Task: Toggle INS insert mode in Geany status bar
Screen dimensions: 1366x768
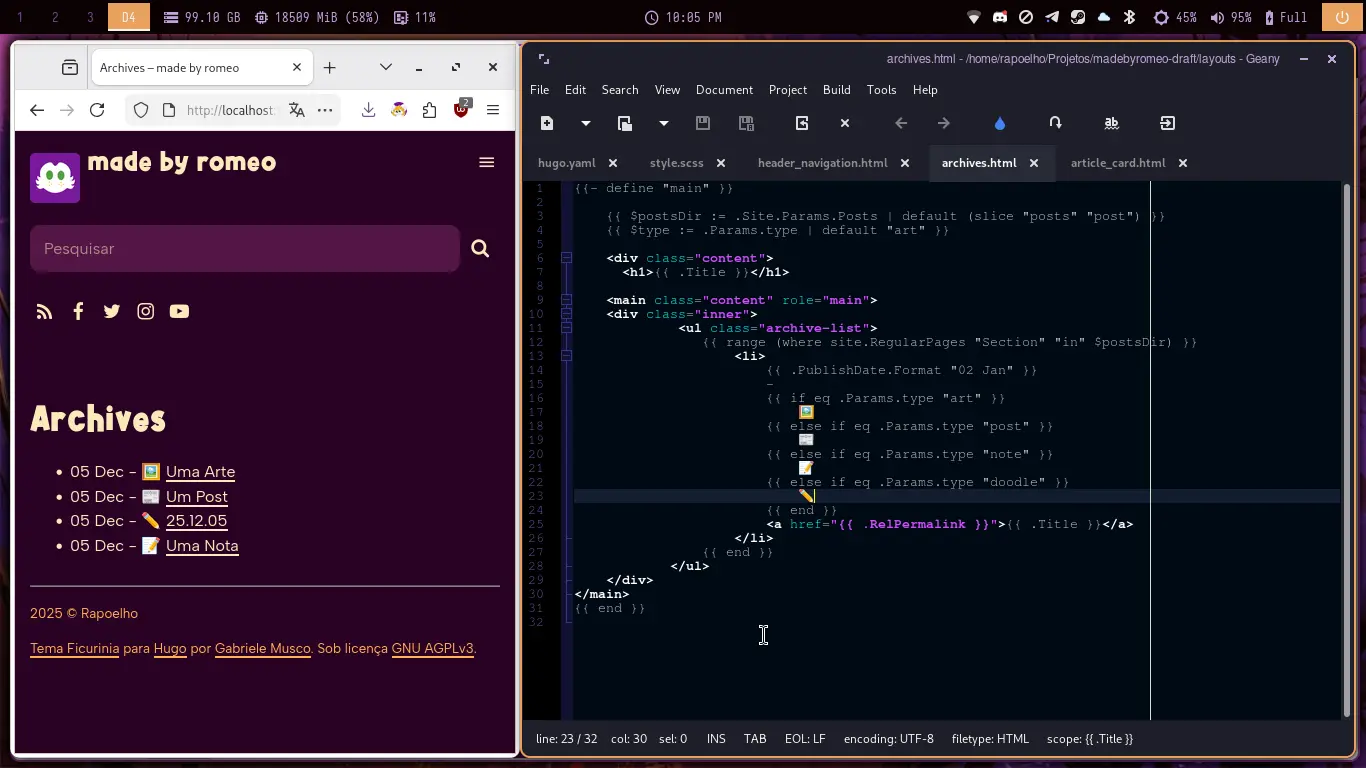Action: point(716,739)
